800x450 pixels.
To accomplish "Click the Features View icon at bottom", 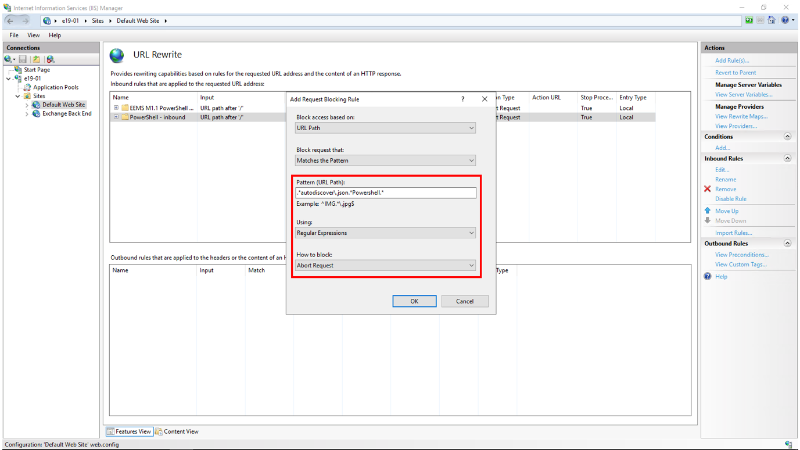I will [x=110, y=431].
